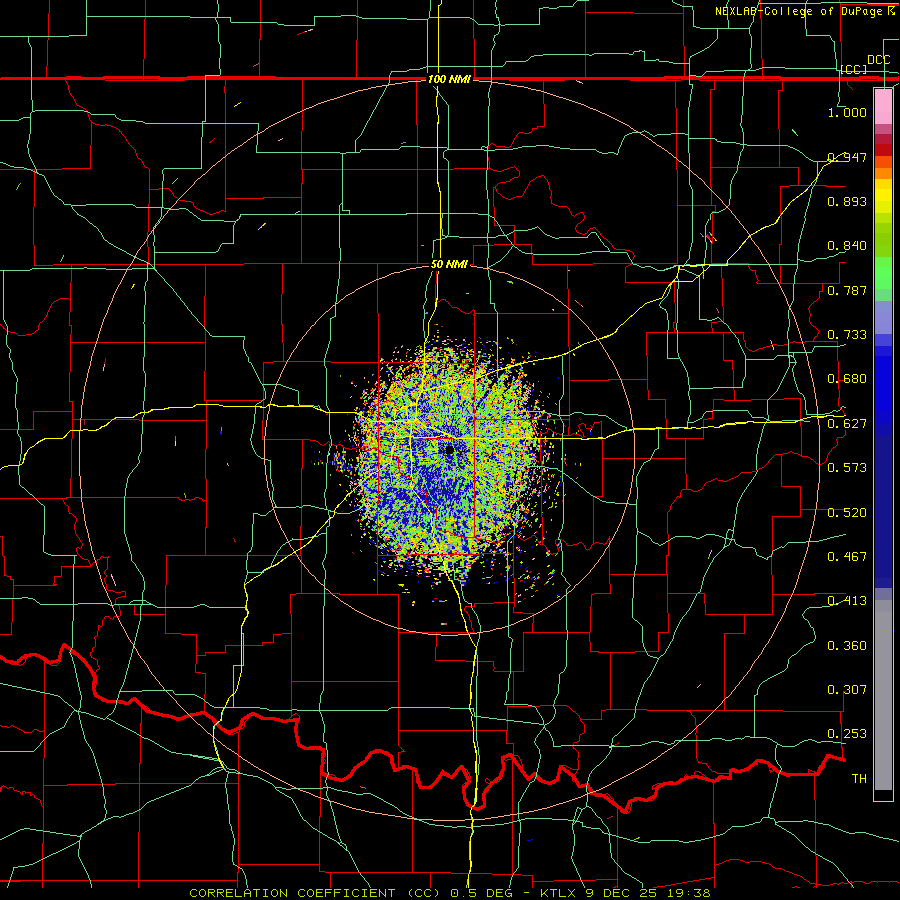Click the 0.893 legend value
Image resolution: width=900 pixels, height=900 pixels.
[x=847, y=201]
